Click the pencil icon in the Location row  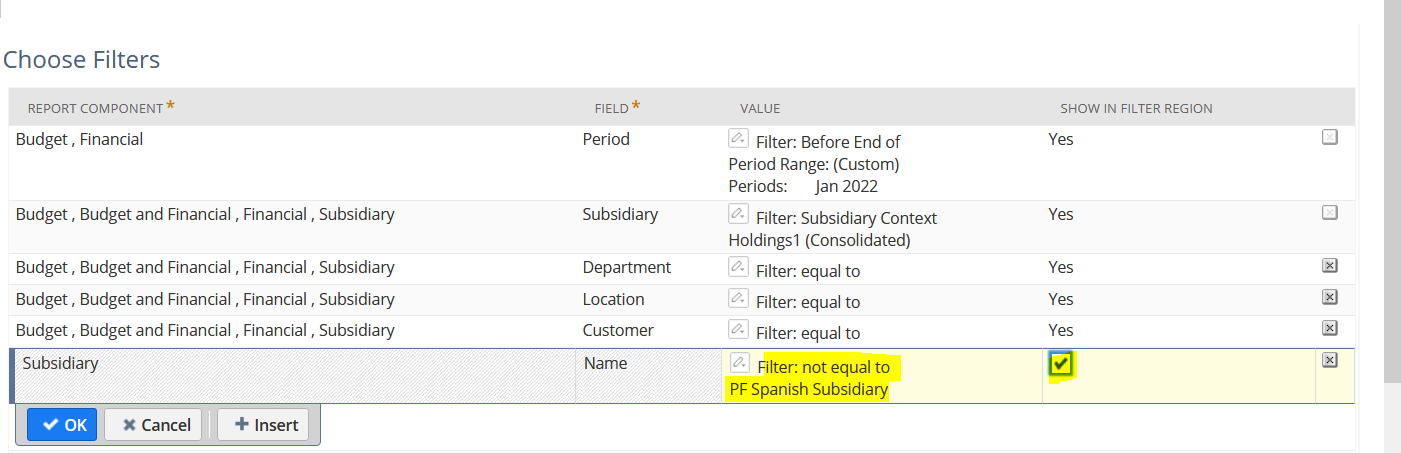[738, 298]
